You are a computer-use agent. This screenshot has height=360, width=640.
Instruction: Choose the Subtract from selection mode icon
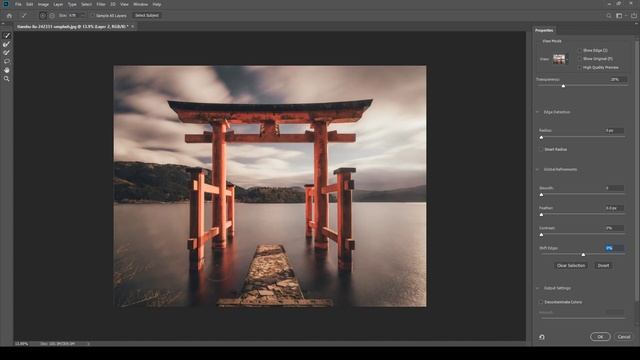click(x=52, y=16)
